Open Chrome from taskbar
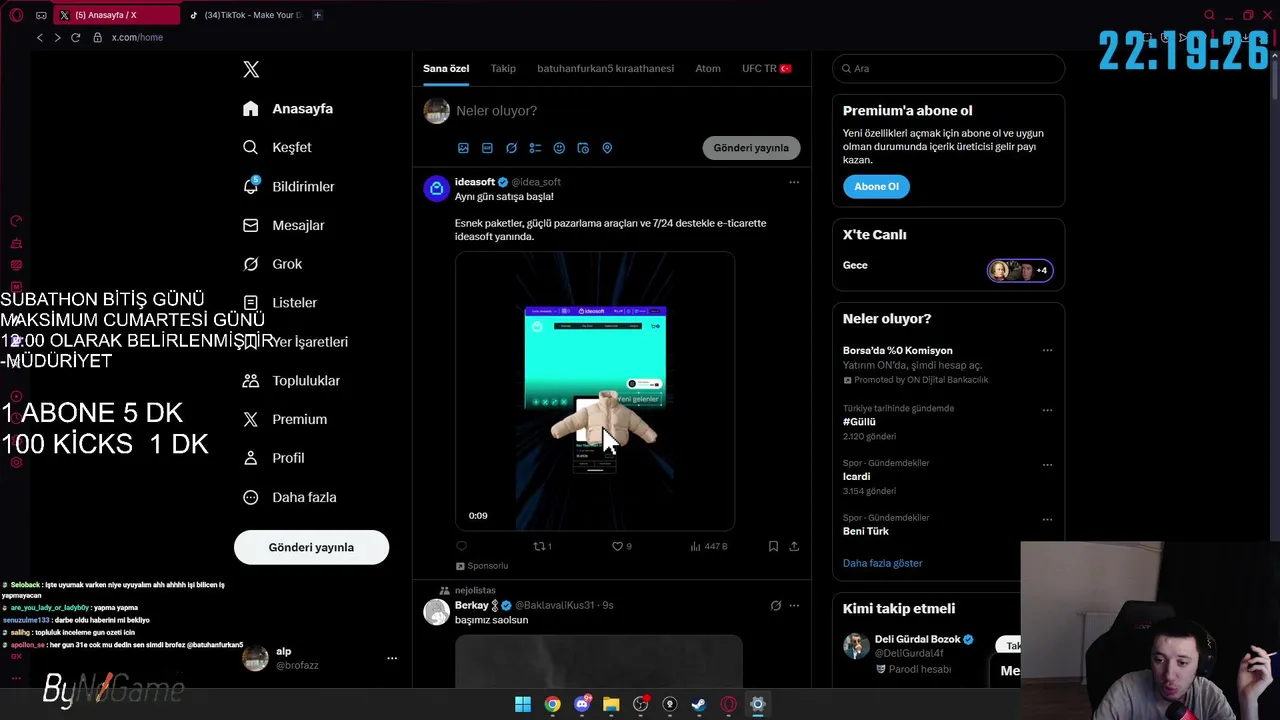This screenshot has height=720, width=1280. coord(552,704)
